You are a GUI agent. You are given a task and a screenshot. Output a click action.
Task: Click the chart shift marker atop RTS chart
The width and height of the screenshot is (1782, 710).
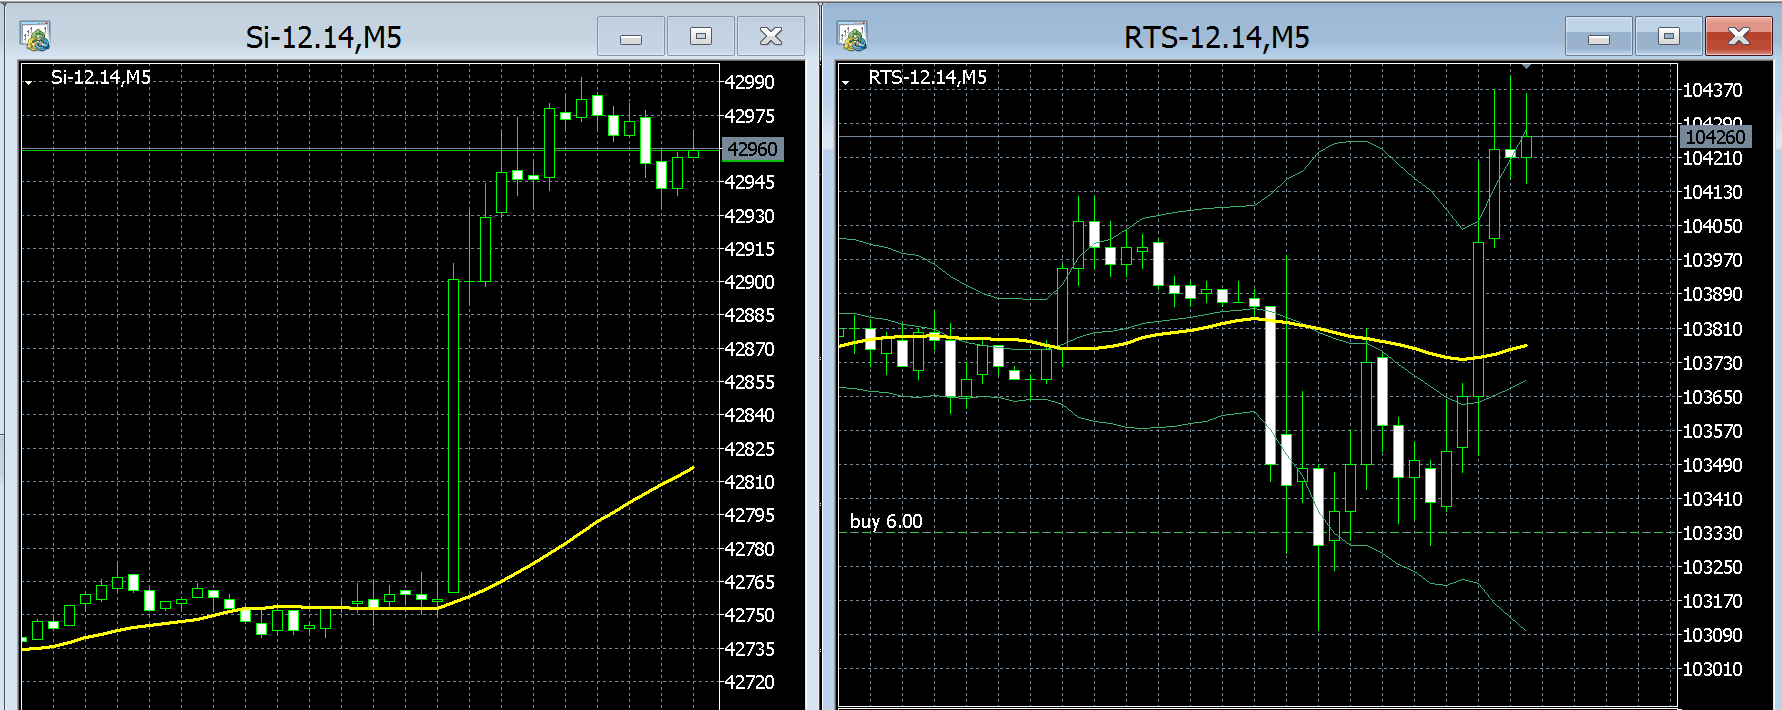point(1526,67)
